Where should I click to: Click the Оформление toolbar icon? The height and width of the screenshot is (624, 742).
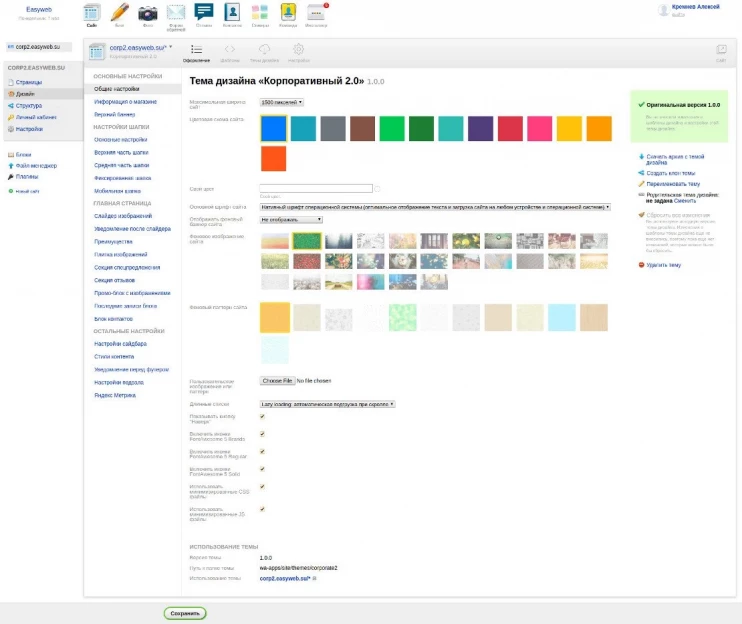pos(197,51)
